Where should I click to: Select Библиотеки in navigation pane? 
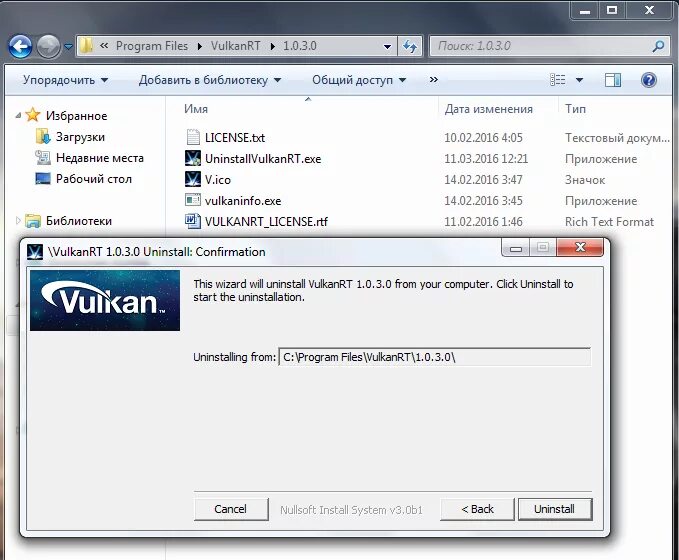(x=79, y=221)
